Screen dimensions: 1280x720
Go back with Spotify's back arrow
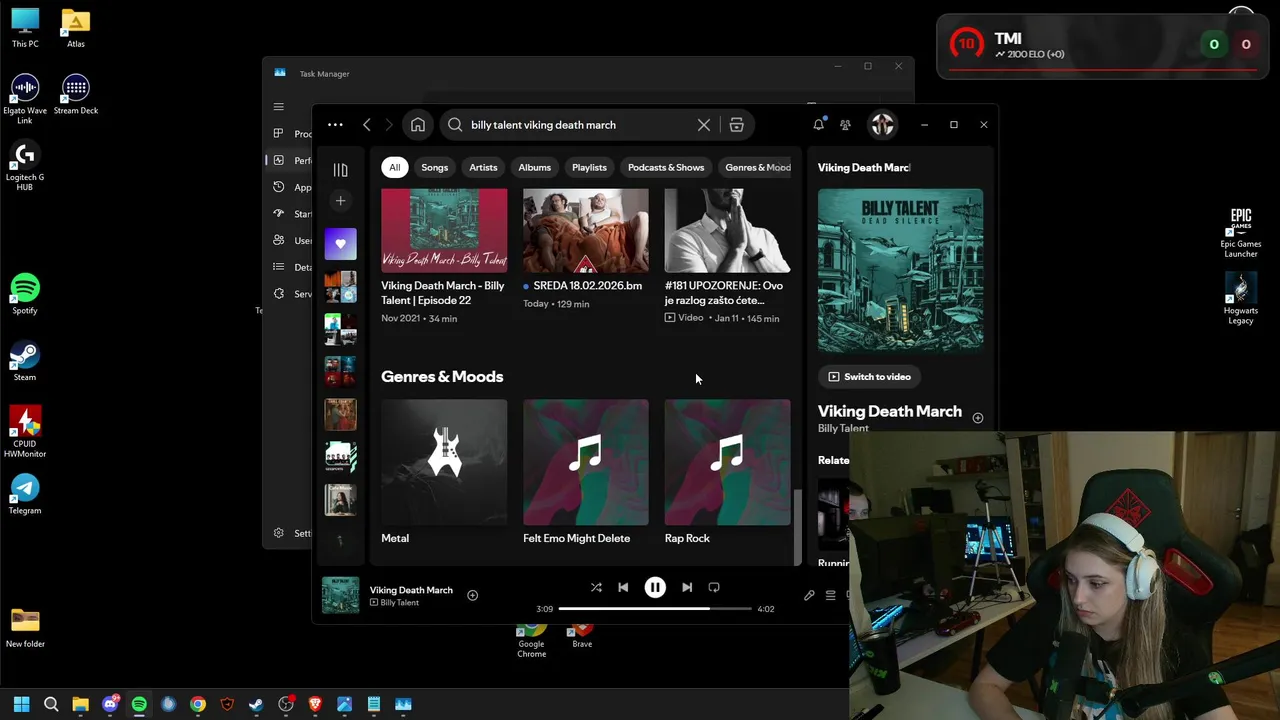click(x=367, y=125)
